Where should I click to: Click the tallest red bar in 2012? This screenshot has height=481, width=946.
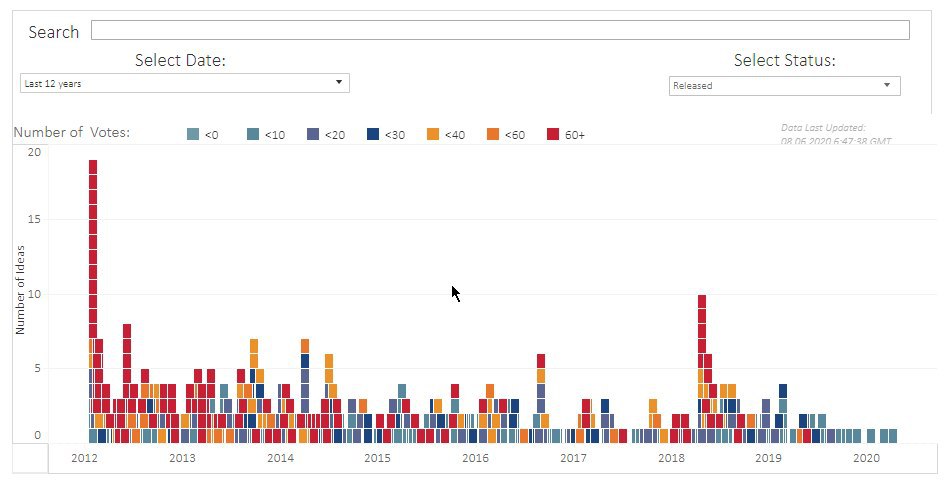[x=93, y=249]
